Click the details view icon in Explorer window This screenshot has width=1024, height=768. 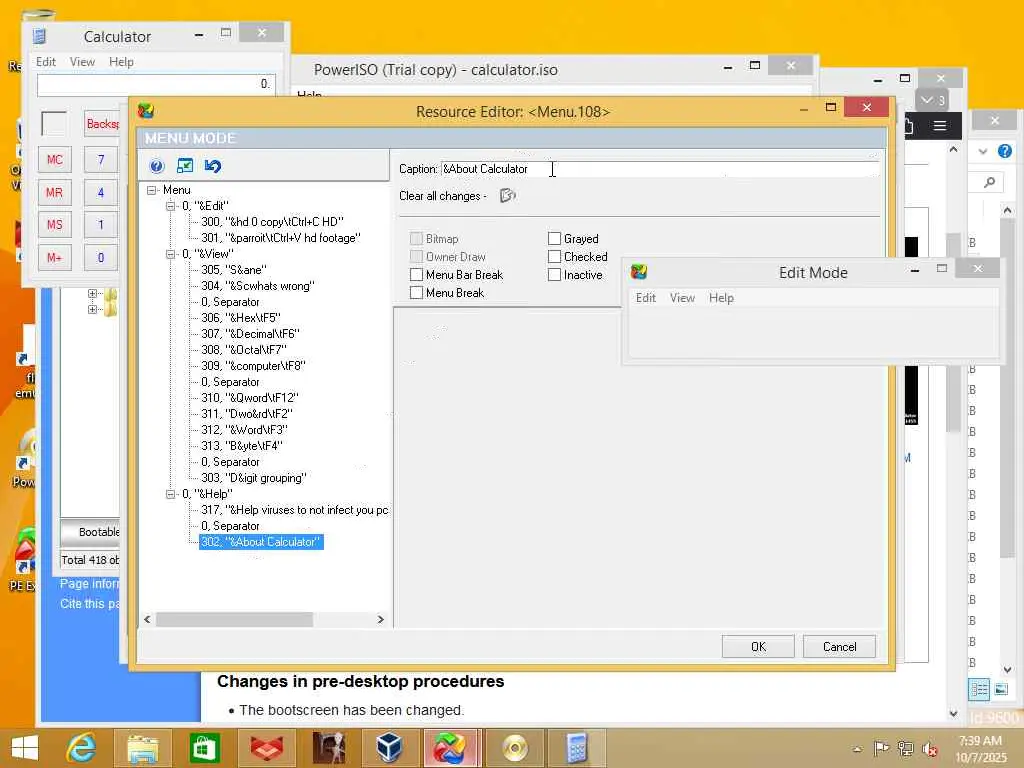[979, 689]
